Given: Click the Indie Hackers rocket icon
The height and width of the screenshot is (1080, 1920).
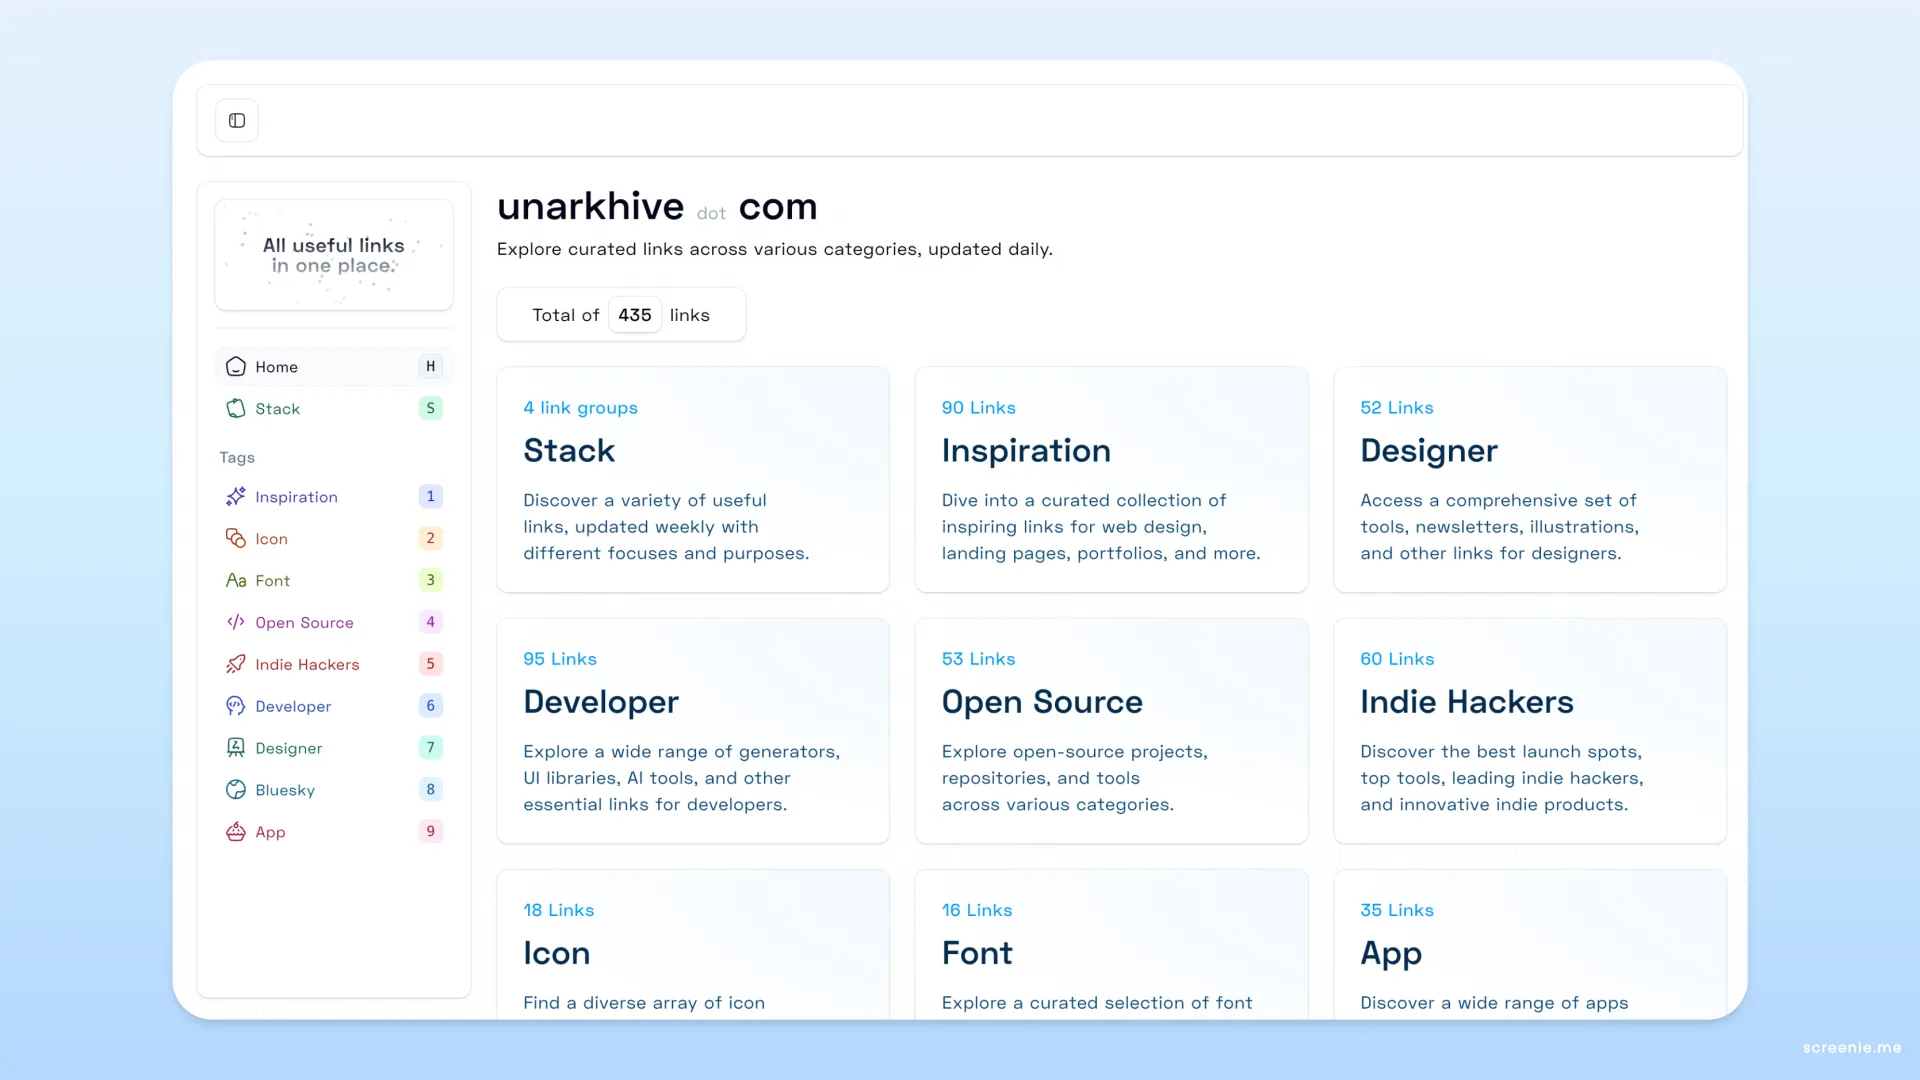Looking at the screenshot, I should click(236, 664).
